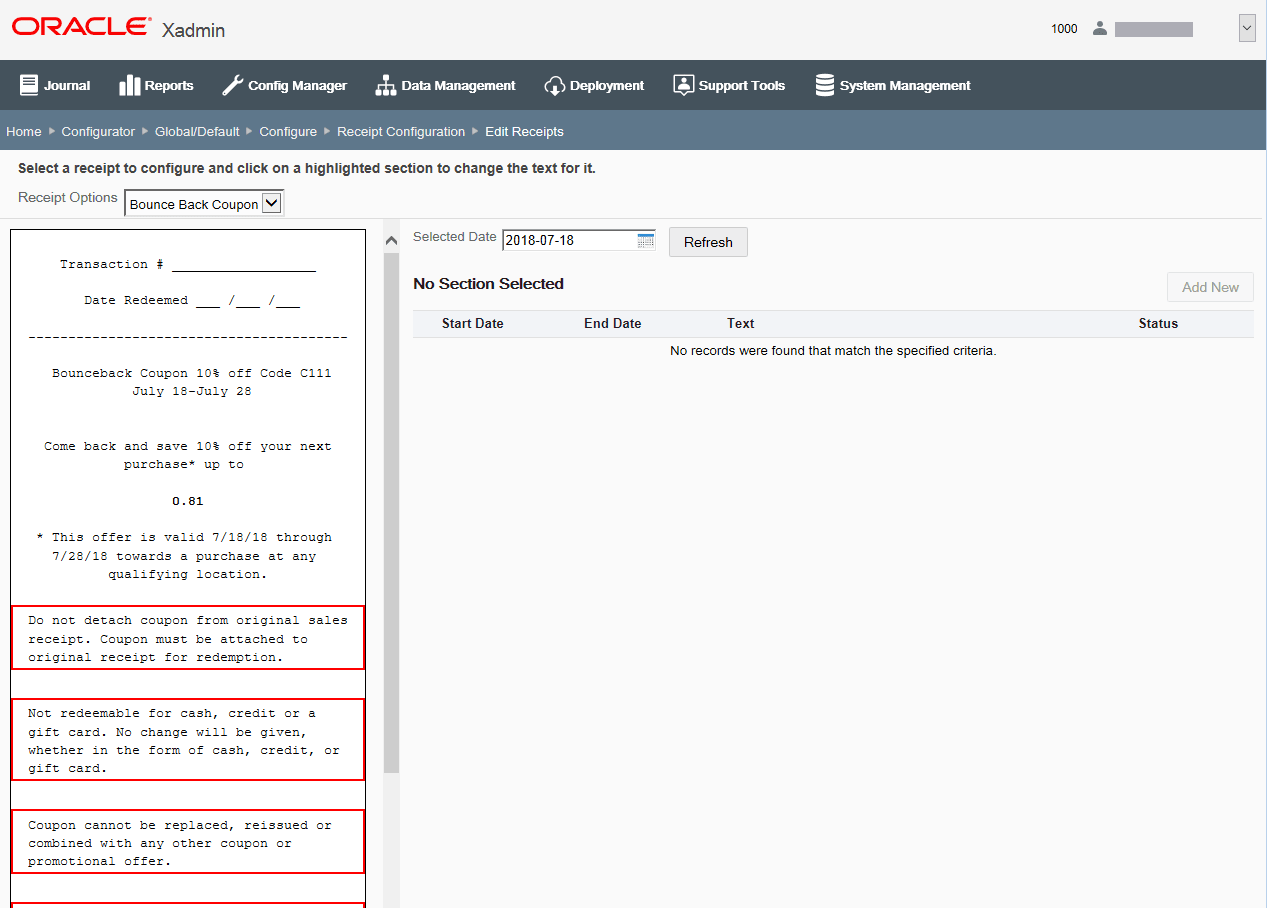The height and width of the screenshot is (908, 1267).
Task: Open the Receipt Options combo box arrow
Action: click(270, 203)
